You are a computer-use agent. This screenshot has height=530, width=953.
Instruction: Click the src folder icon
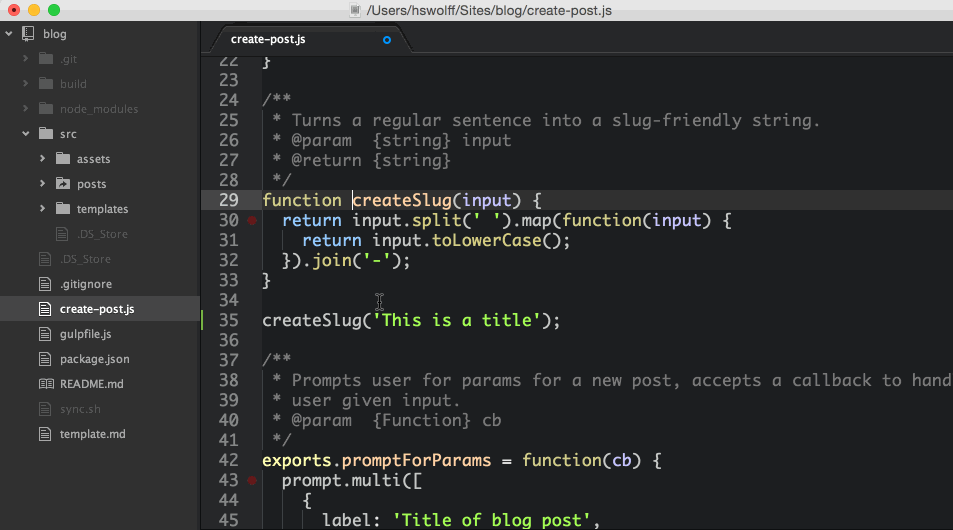(45, 134)
